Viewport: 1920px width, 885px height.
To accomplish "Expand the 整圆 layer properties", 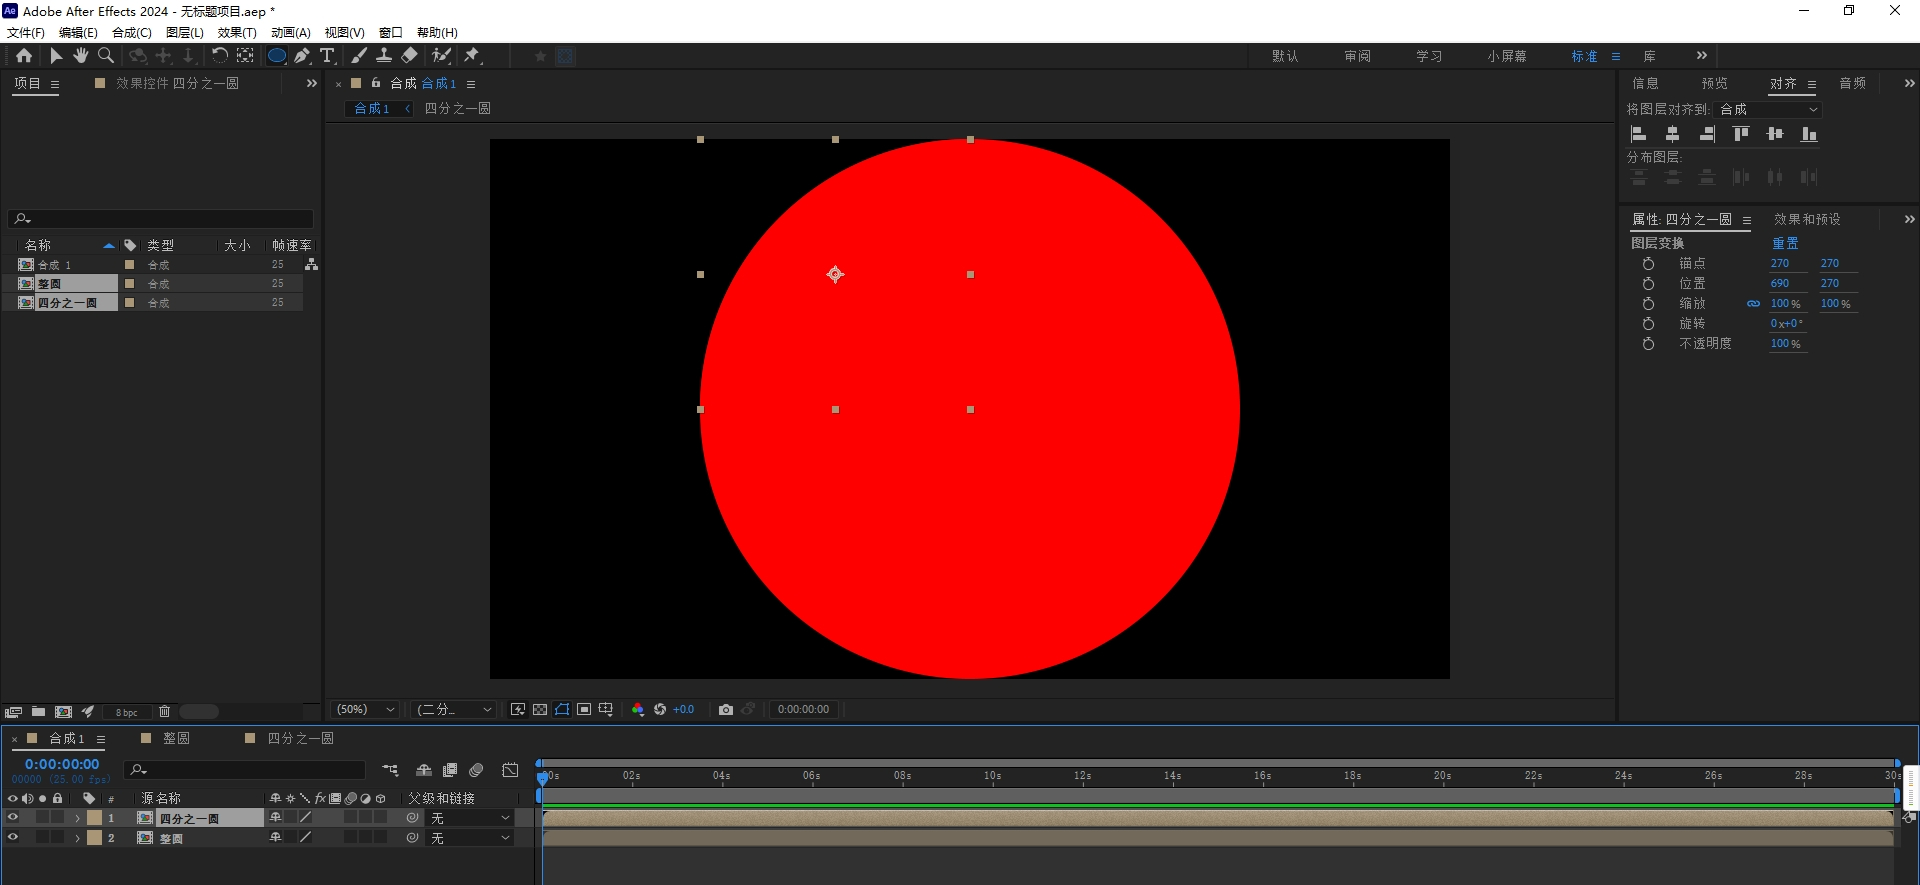I will (77, 838).
